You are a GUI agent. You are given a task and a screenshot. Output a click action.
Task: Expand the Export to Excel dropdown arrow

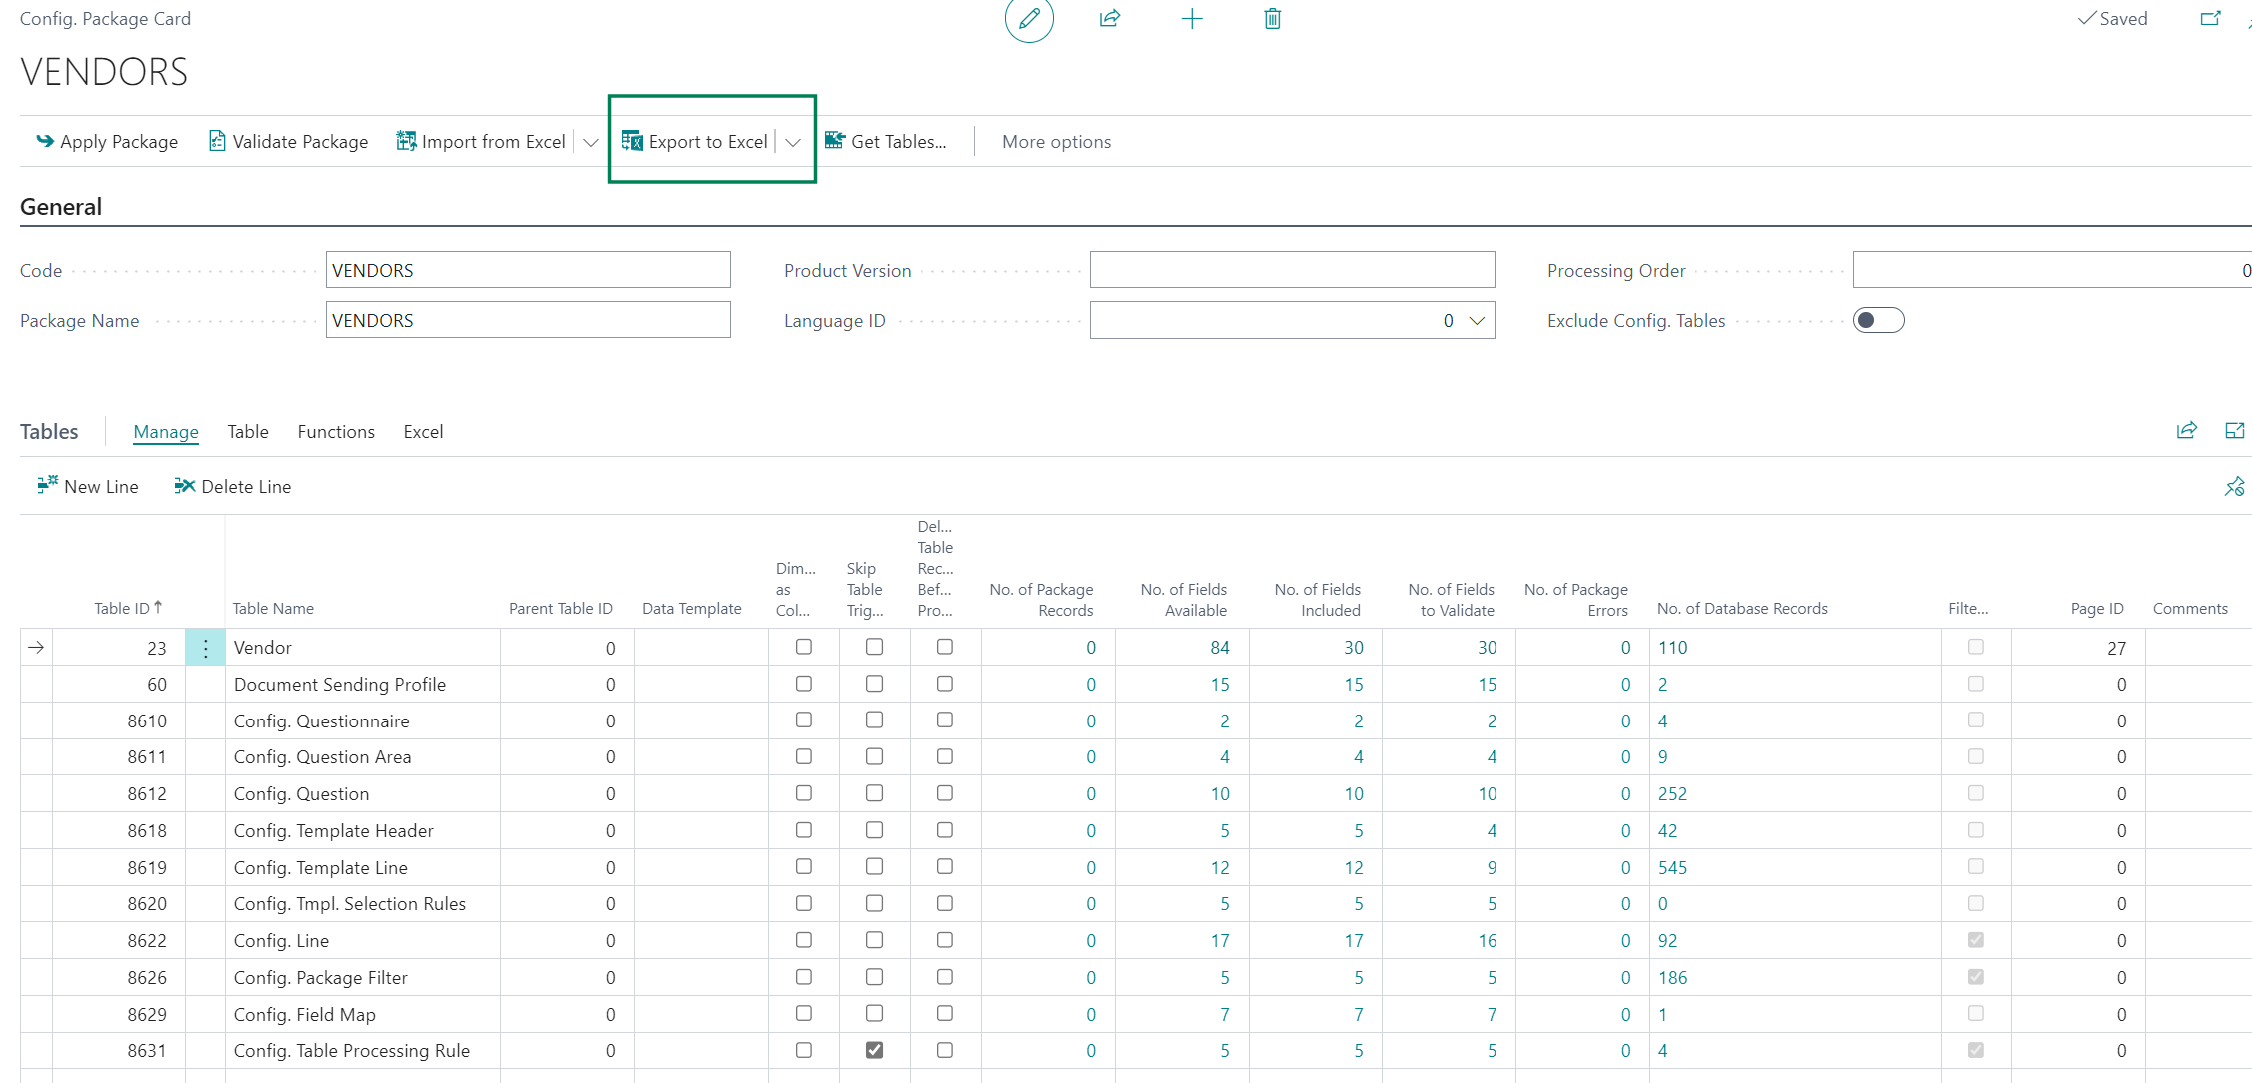pos(793,142)
